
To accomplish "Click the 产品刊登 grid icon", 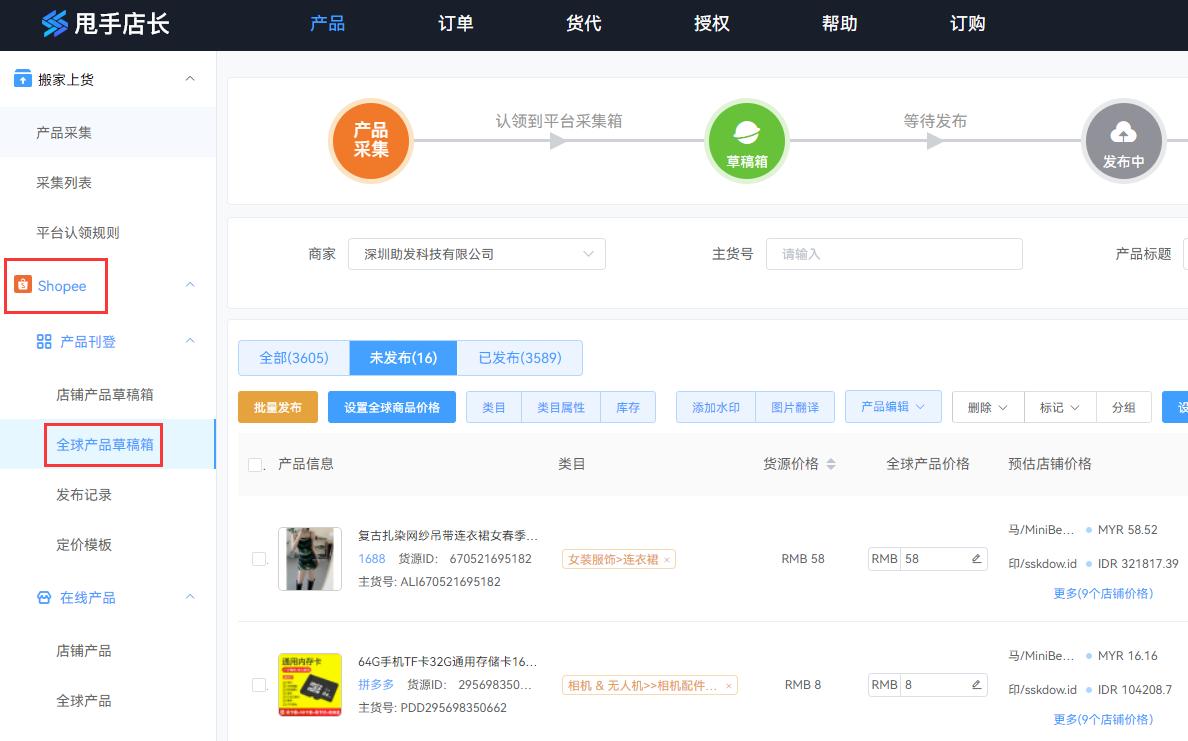I will click(x=43, y=341).
